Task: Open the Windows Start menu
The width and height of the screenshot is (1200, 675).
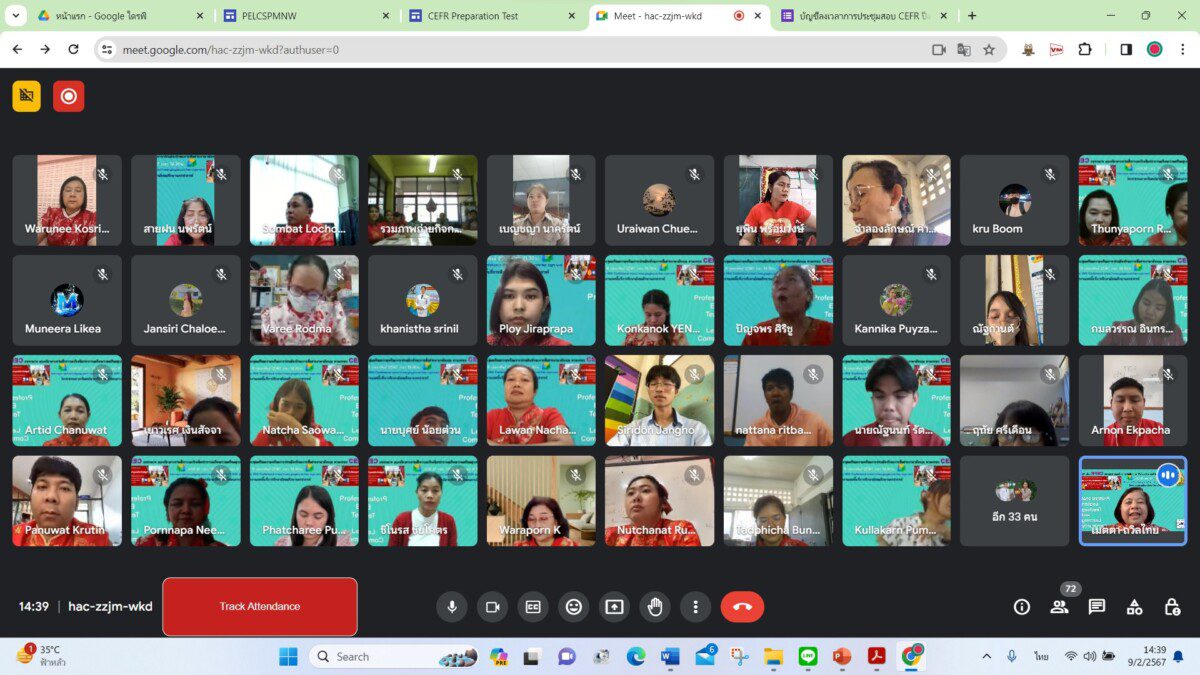Action: [288, 656]
